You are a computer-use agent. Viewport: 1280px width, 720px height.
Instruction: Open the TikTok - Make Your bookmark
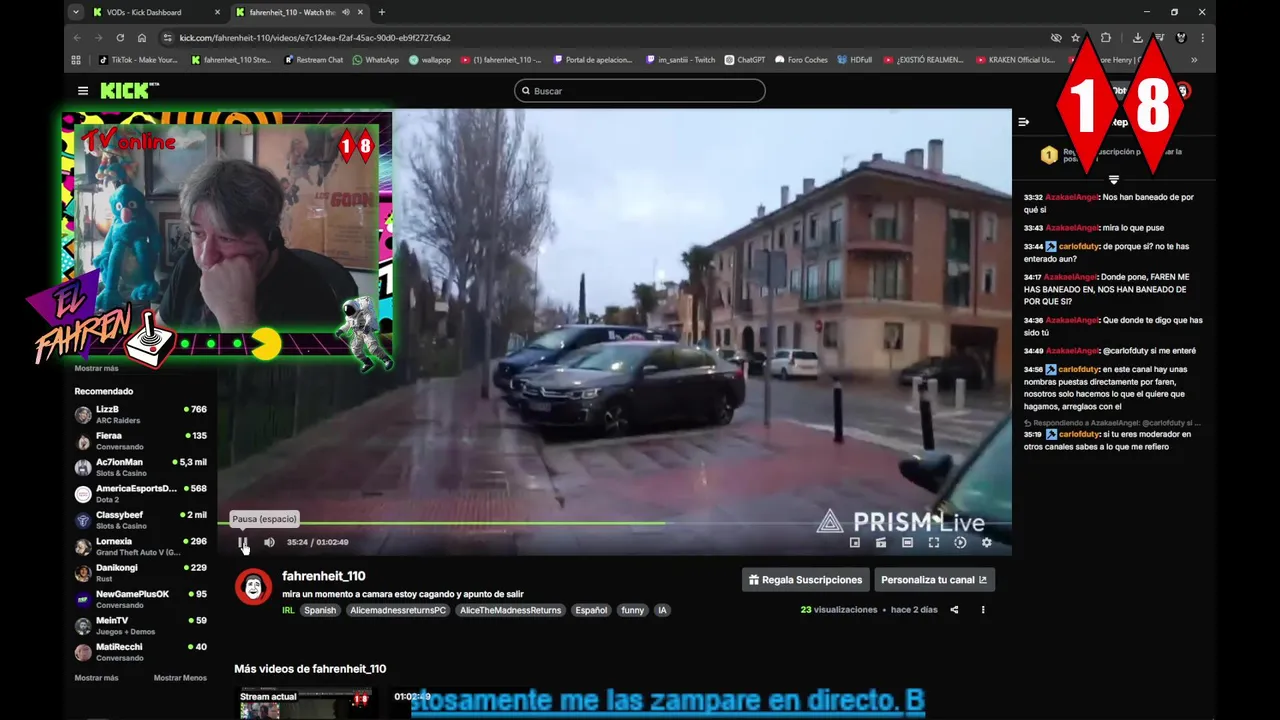[x=138, y=60]
